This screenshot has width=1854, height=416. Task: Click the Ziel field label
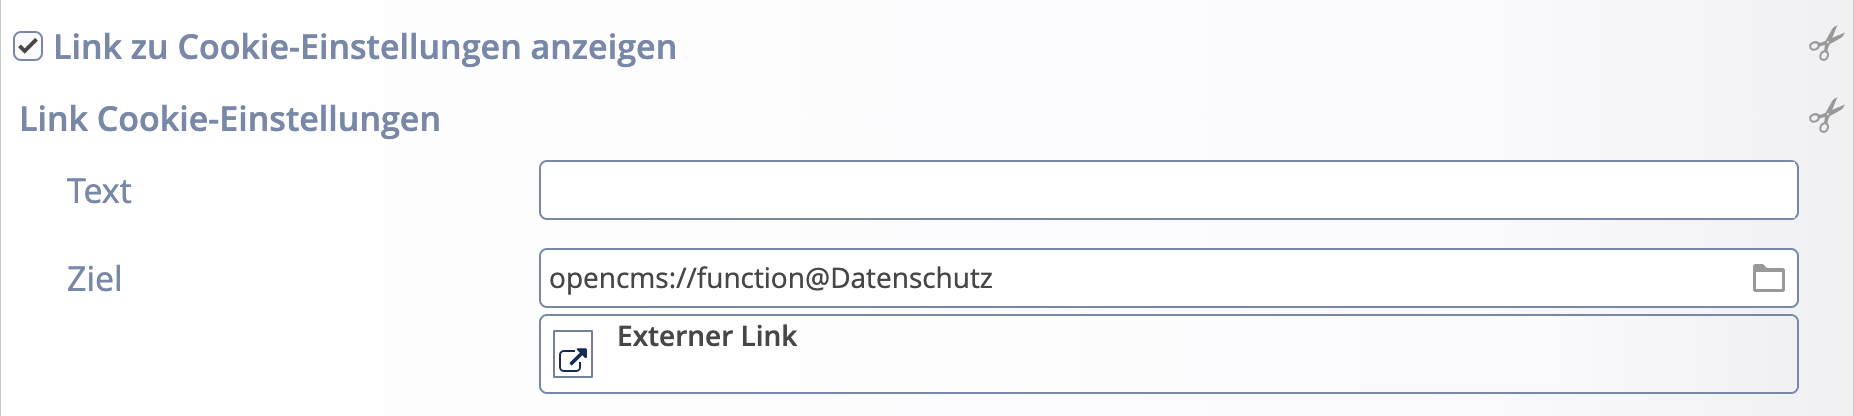pos(94,279)
